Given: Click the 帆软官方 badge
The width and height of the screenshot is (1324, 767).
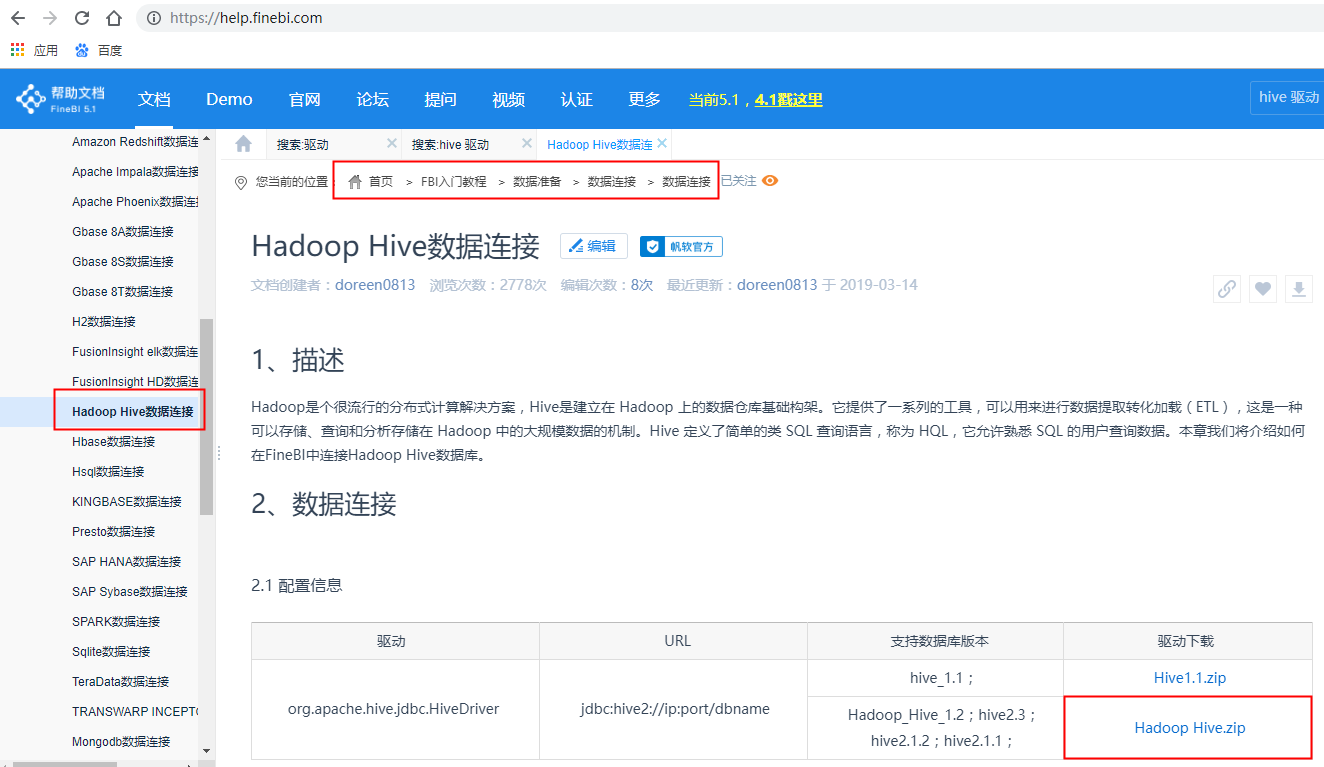Looking at the screenshot, I should coord(681,246).
